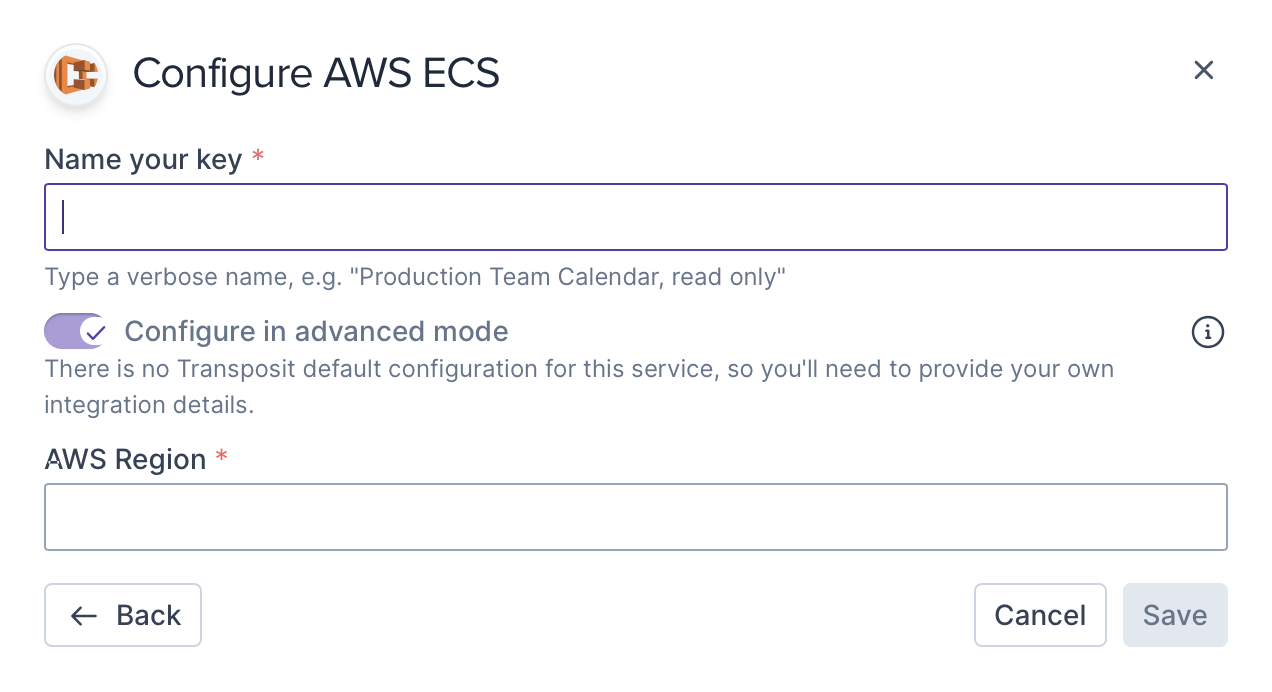Close the Configure AWS ECS dialog
Screen dimensions: 1272x692
pos(1204,70)
